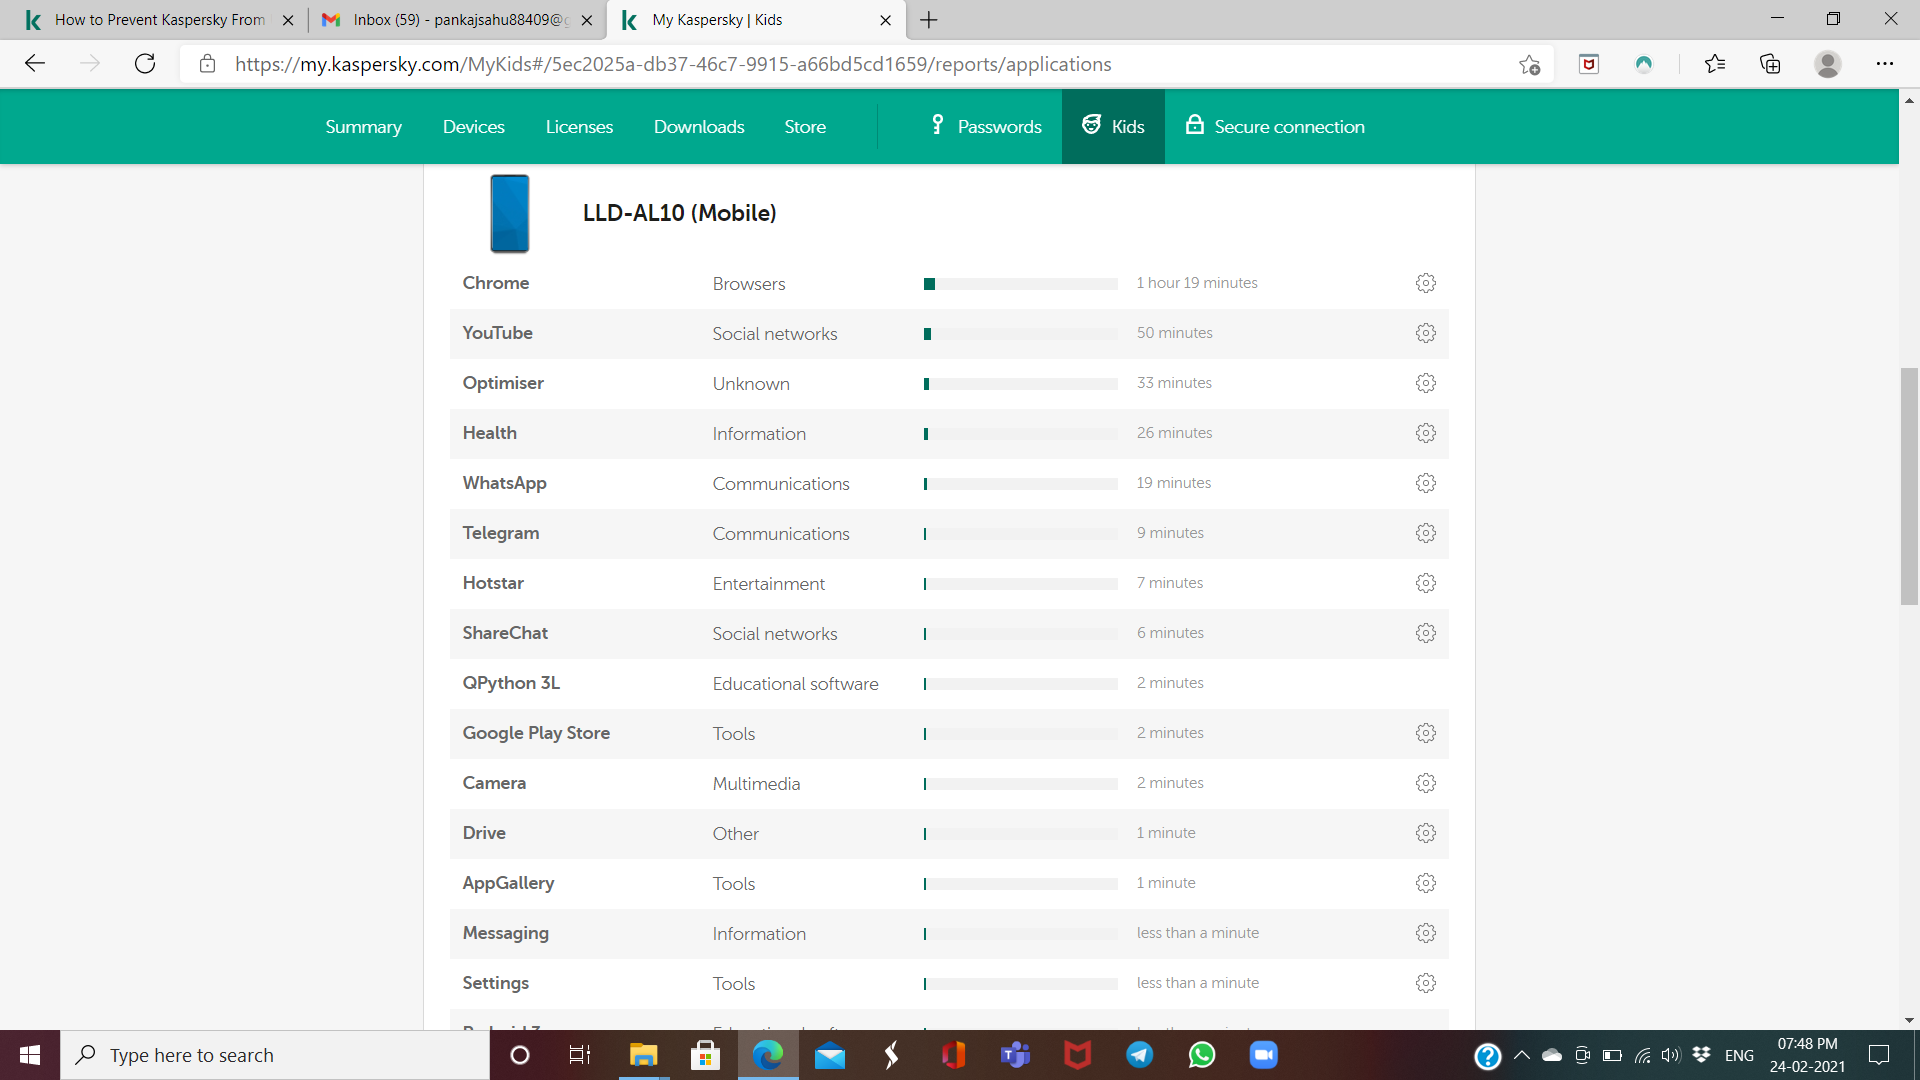Screen dimensions: 1920x1080
Task: Click Google Play Store gear icon
Action: [x=1426, y=733]
